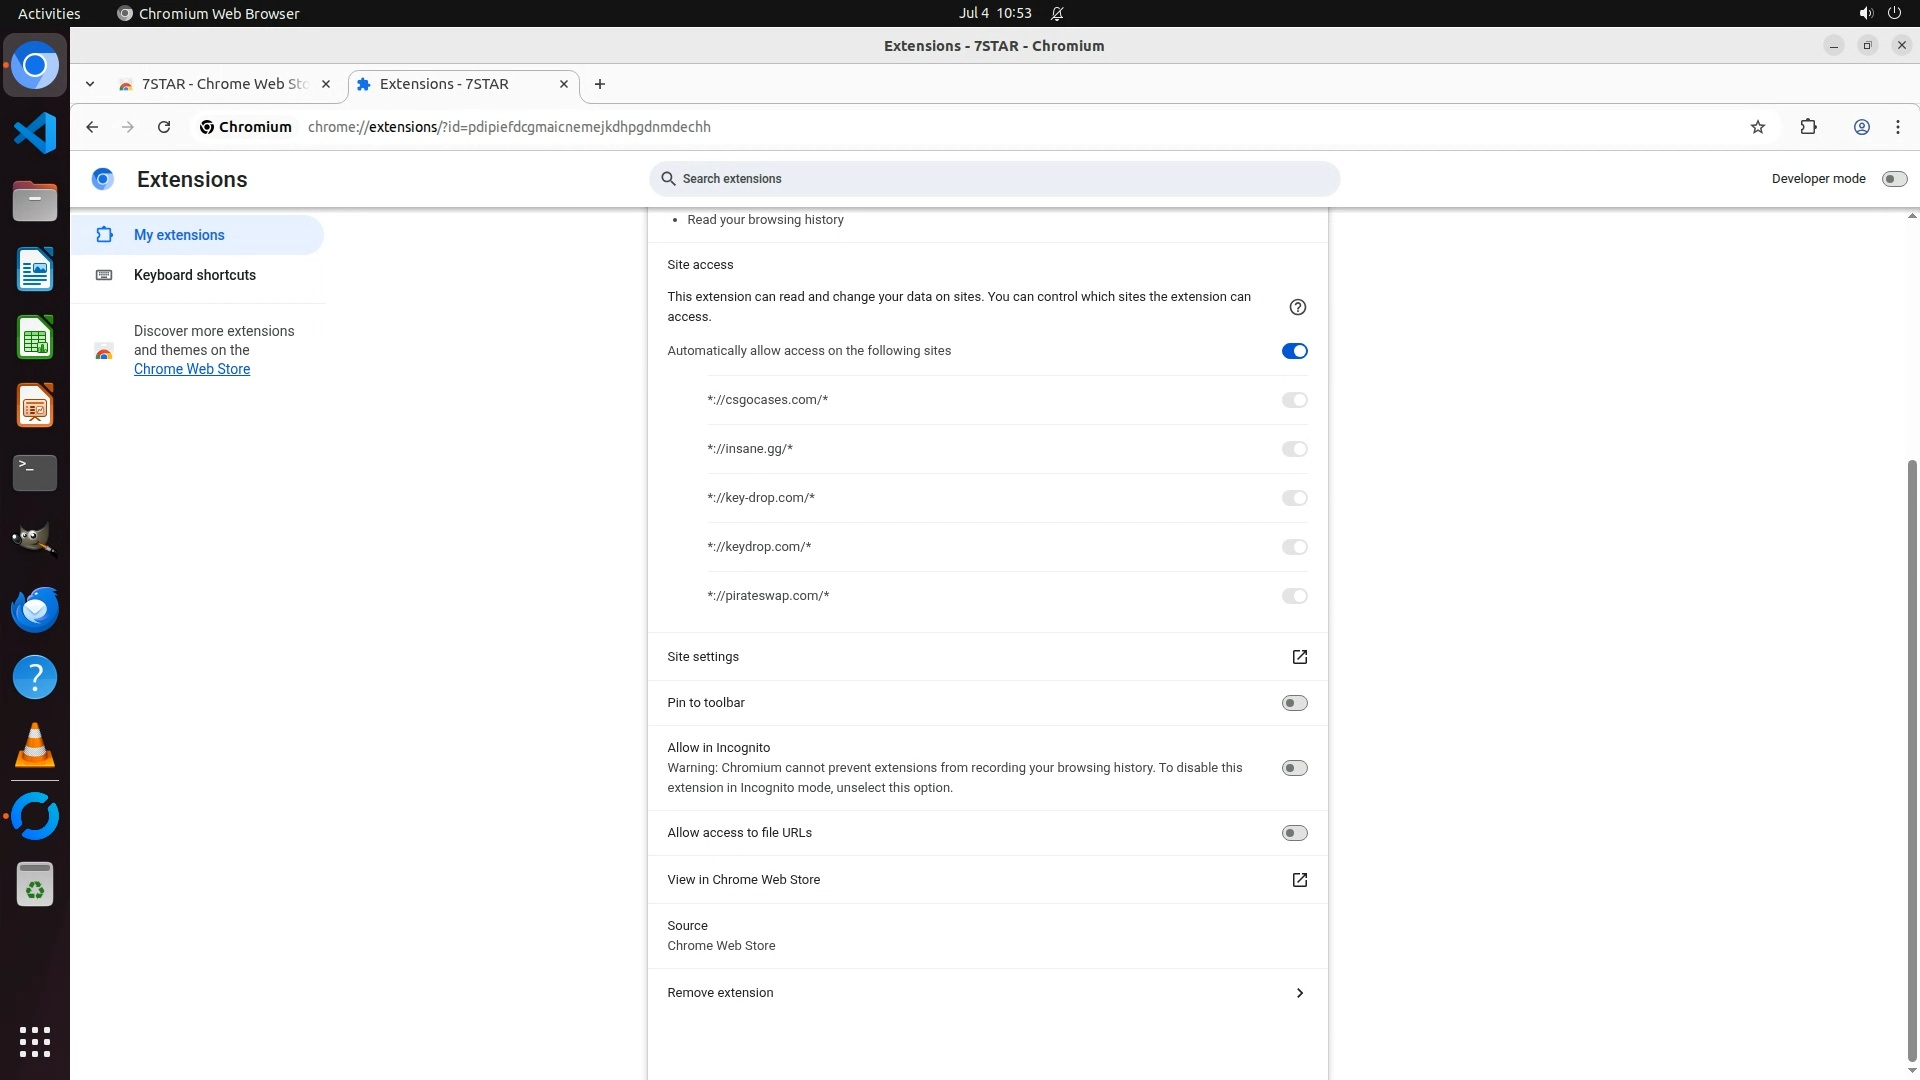The height and width of the screenshot is (1080, 1920).
Task: Enable Allow access to file URLs
Action: pos(1294,833)
